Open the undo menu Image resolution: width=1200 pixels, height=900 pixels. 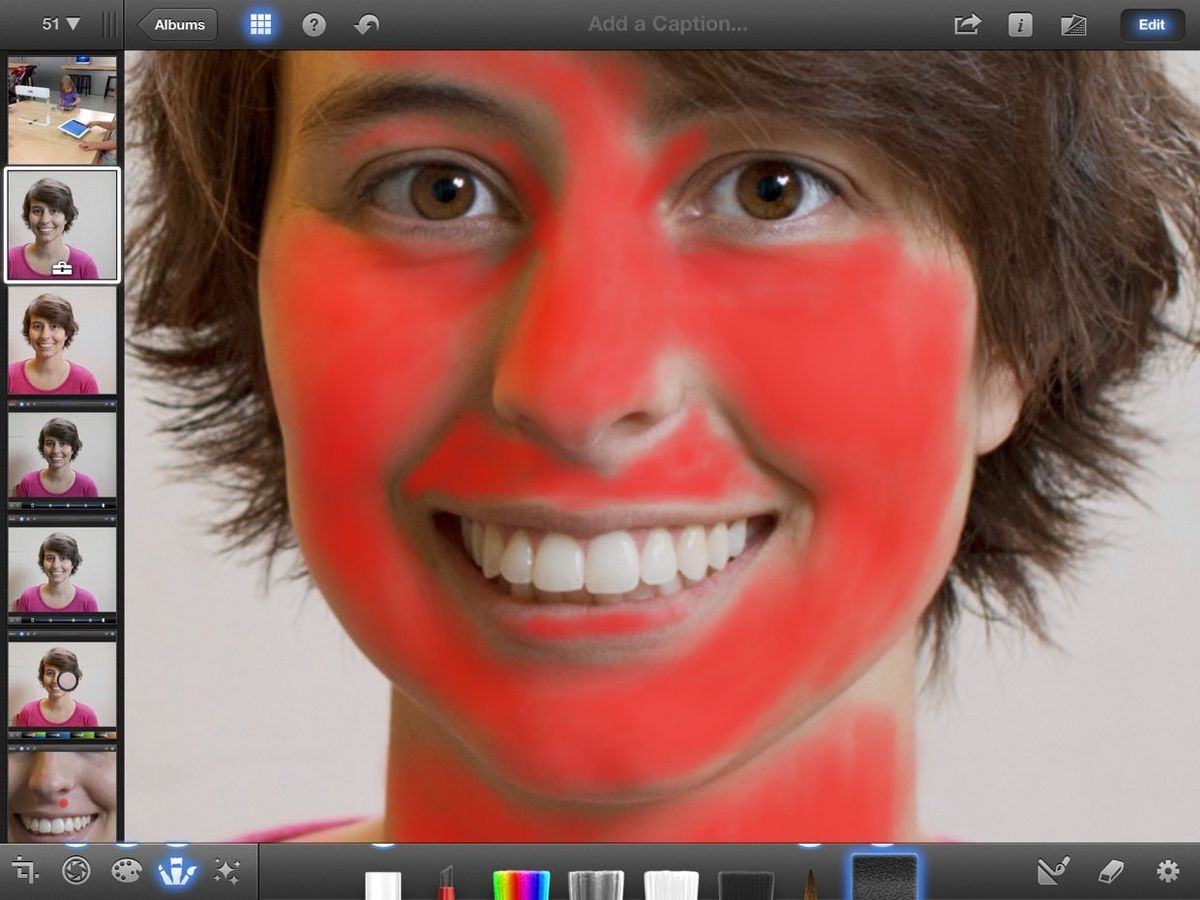[368, 25]
